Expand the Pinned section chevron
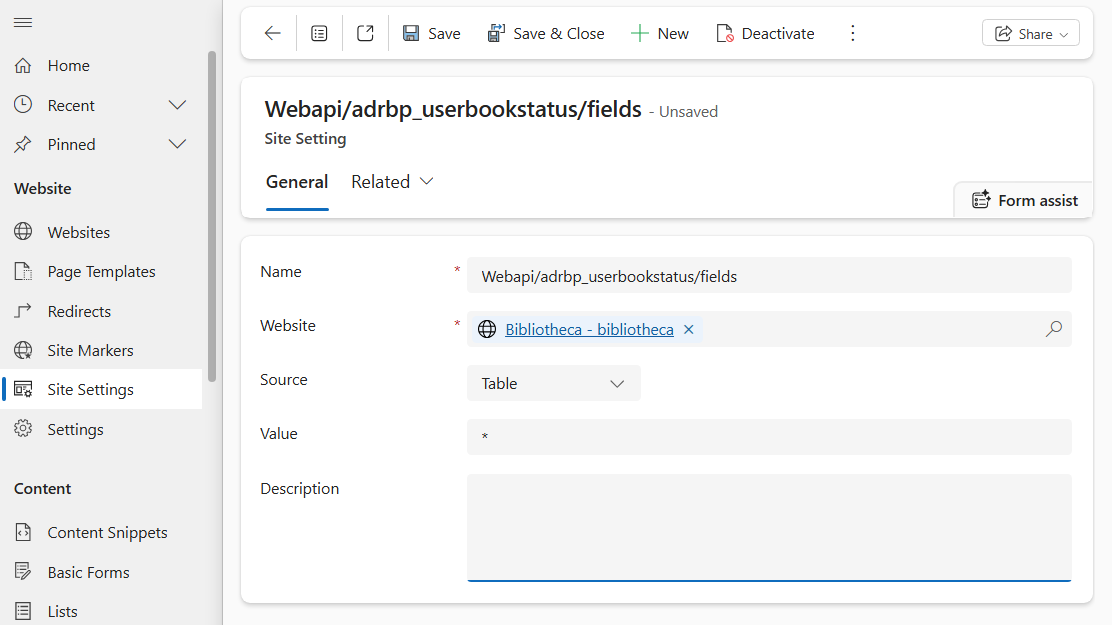This screenshot has height=625, width=1112. tap(177, 144)
